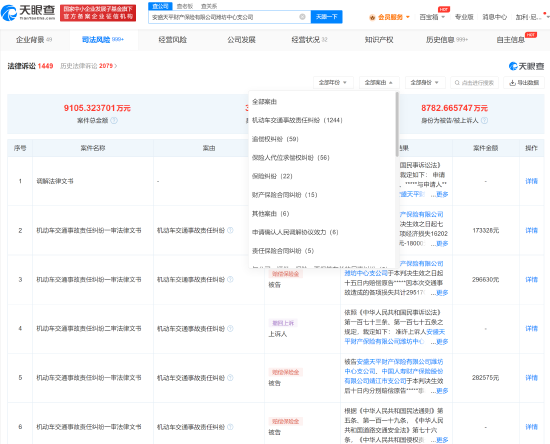The width and height of the screenshot is (550, 444).
Task: Expand 更多 in row 5 result text
Action: 442,390
